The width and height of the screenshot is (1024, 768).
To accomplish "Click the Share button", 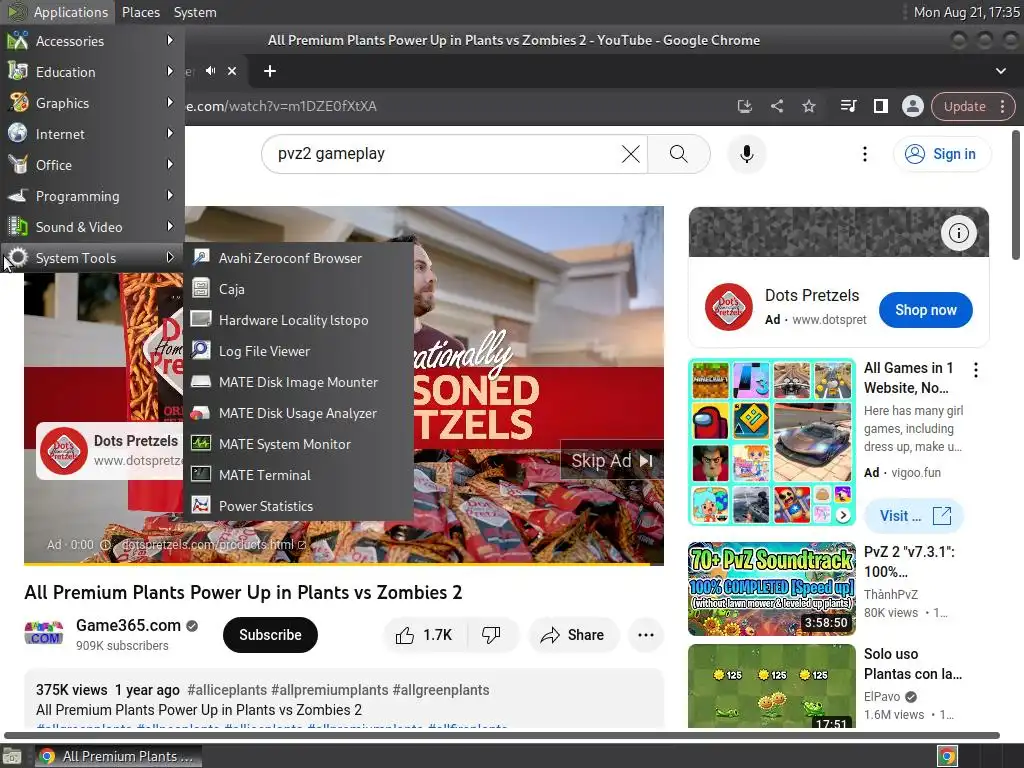I will click(x=573, y=635).
